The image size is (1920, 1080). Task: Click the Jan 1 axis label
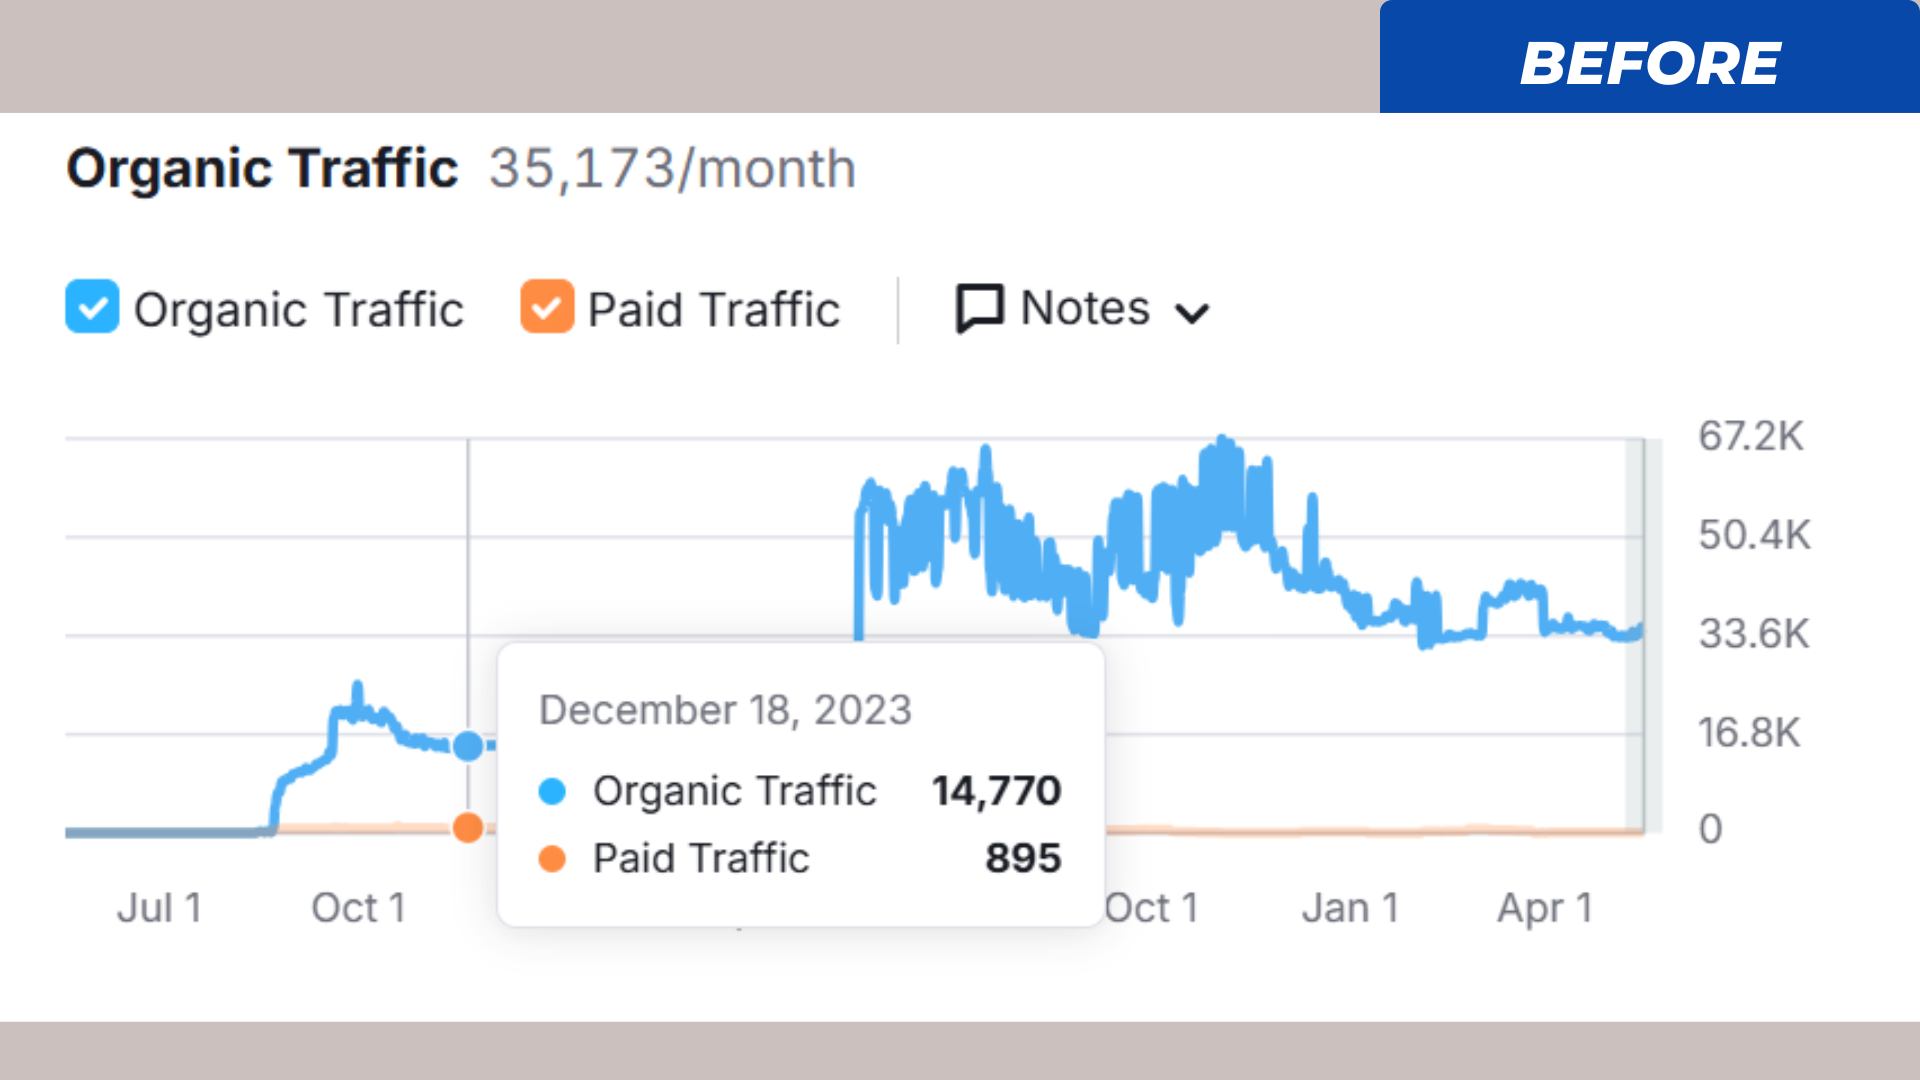(x=1350, y=908)
